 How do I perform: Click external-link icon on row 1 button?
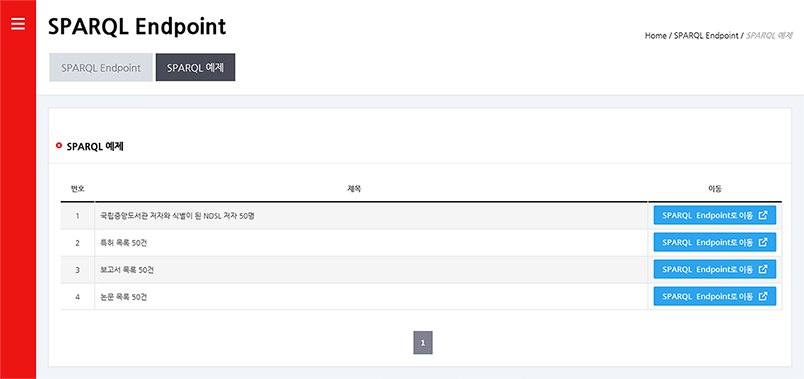click(x=762, y=215)
